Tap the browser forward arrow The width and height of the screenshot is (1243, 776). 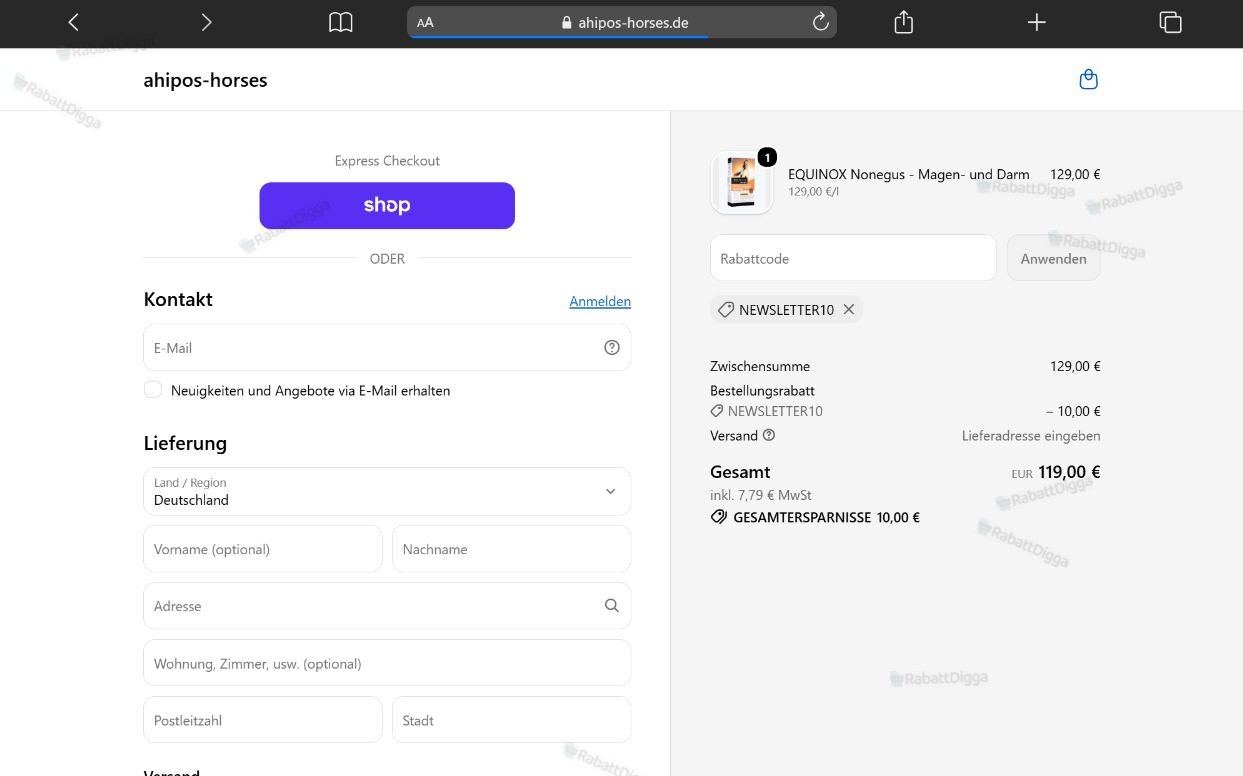coord(206,22)
